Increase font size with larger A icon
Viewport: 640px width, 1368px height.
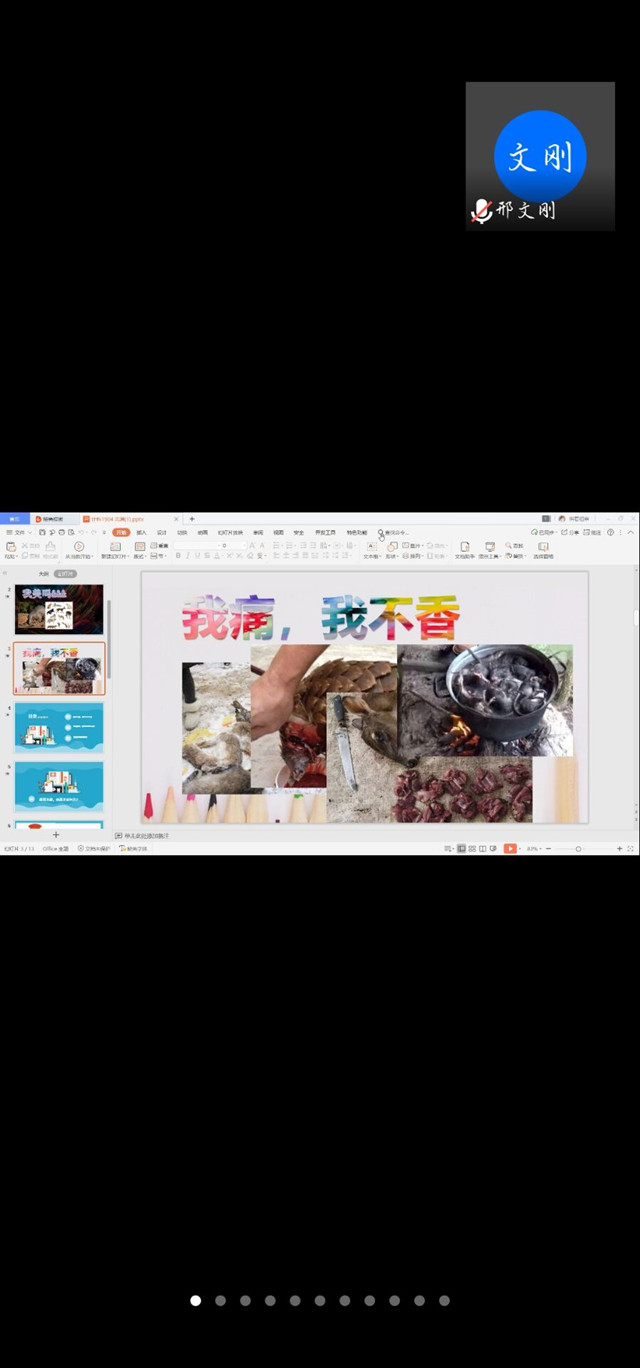tap(251, 545)
